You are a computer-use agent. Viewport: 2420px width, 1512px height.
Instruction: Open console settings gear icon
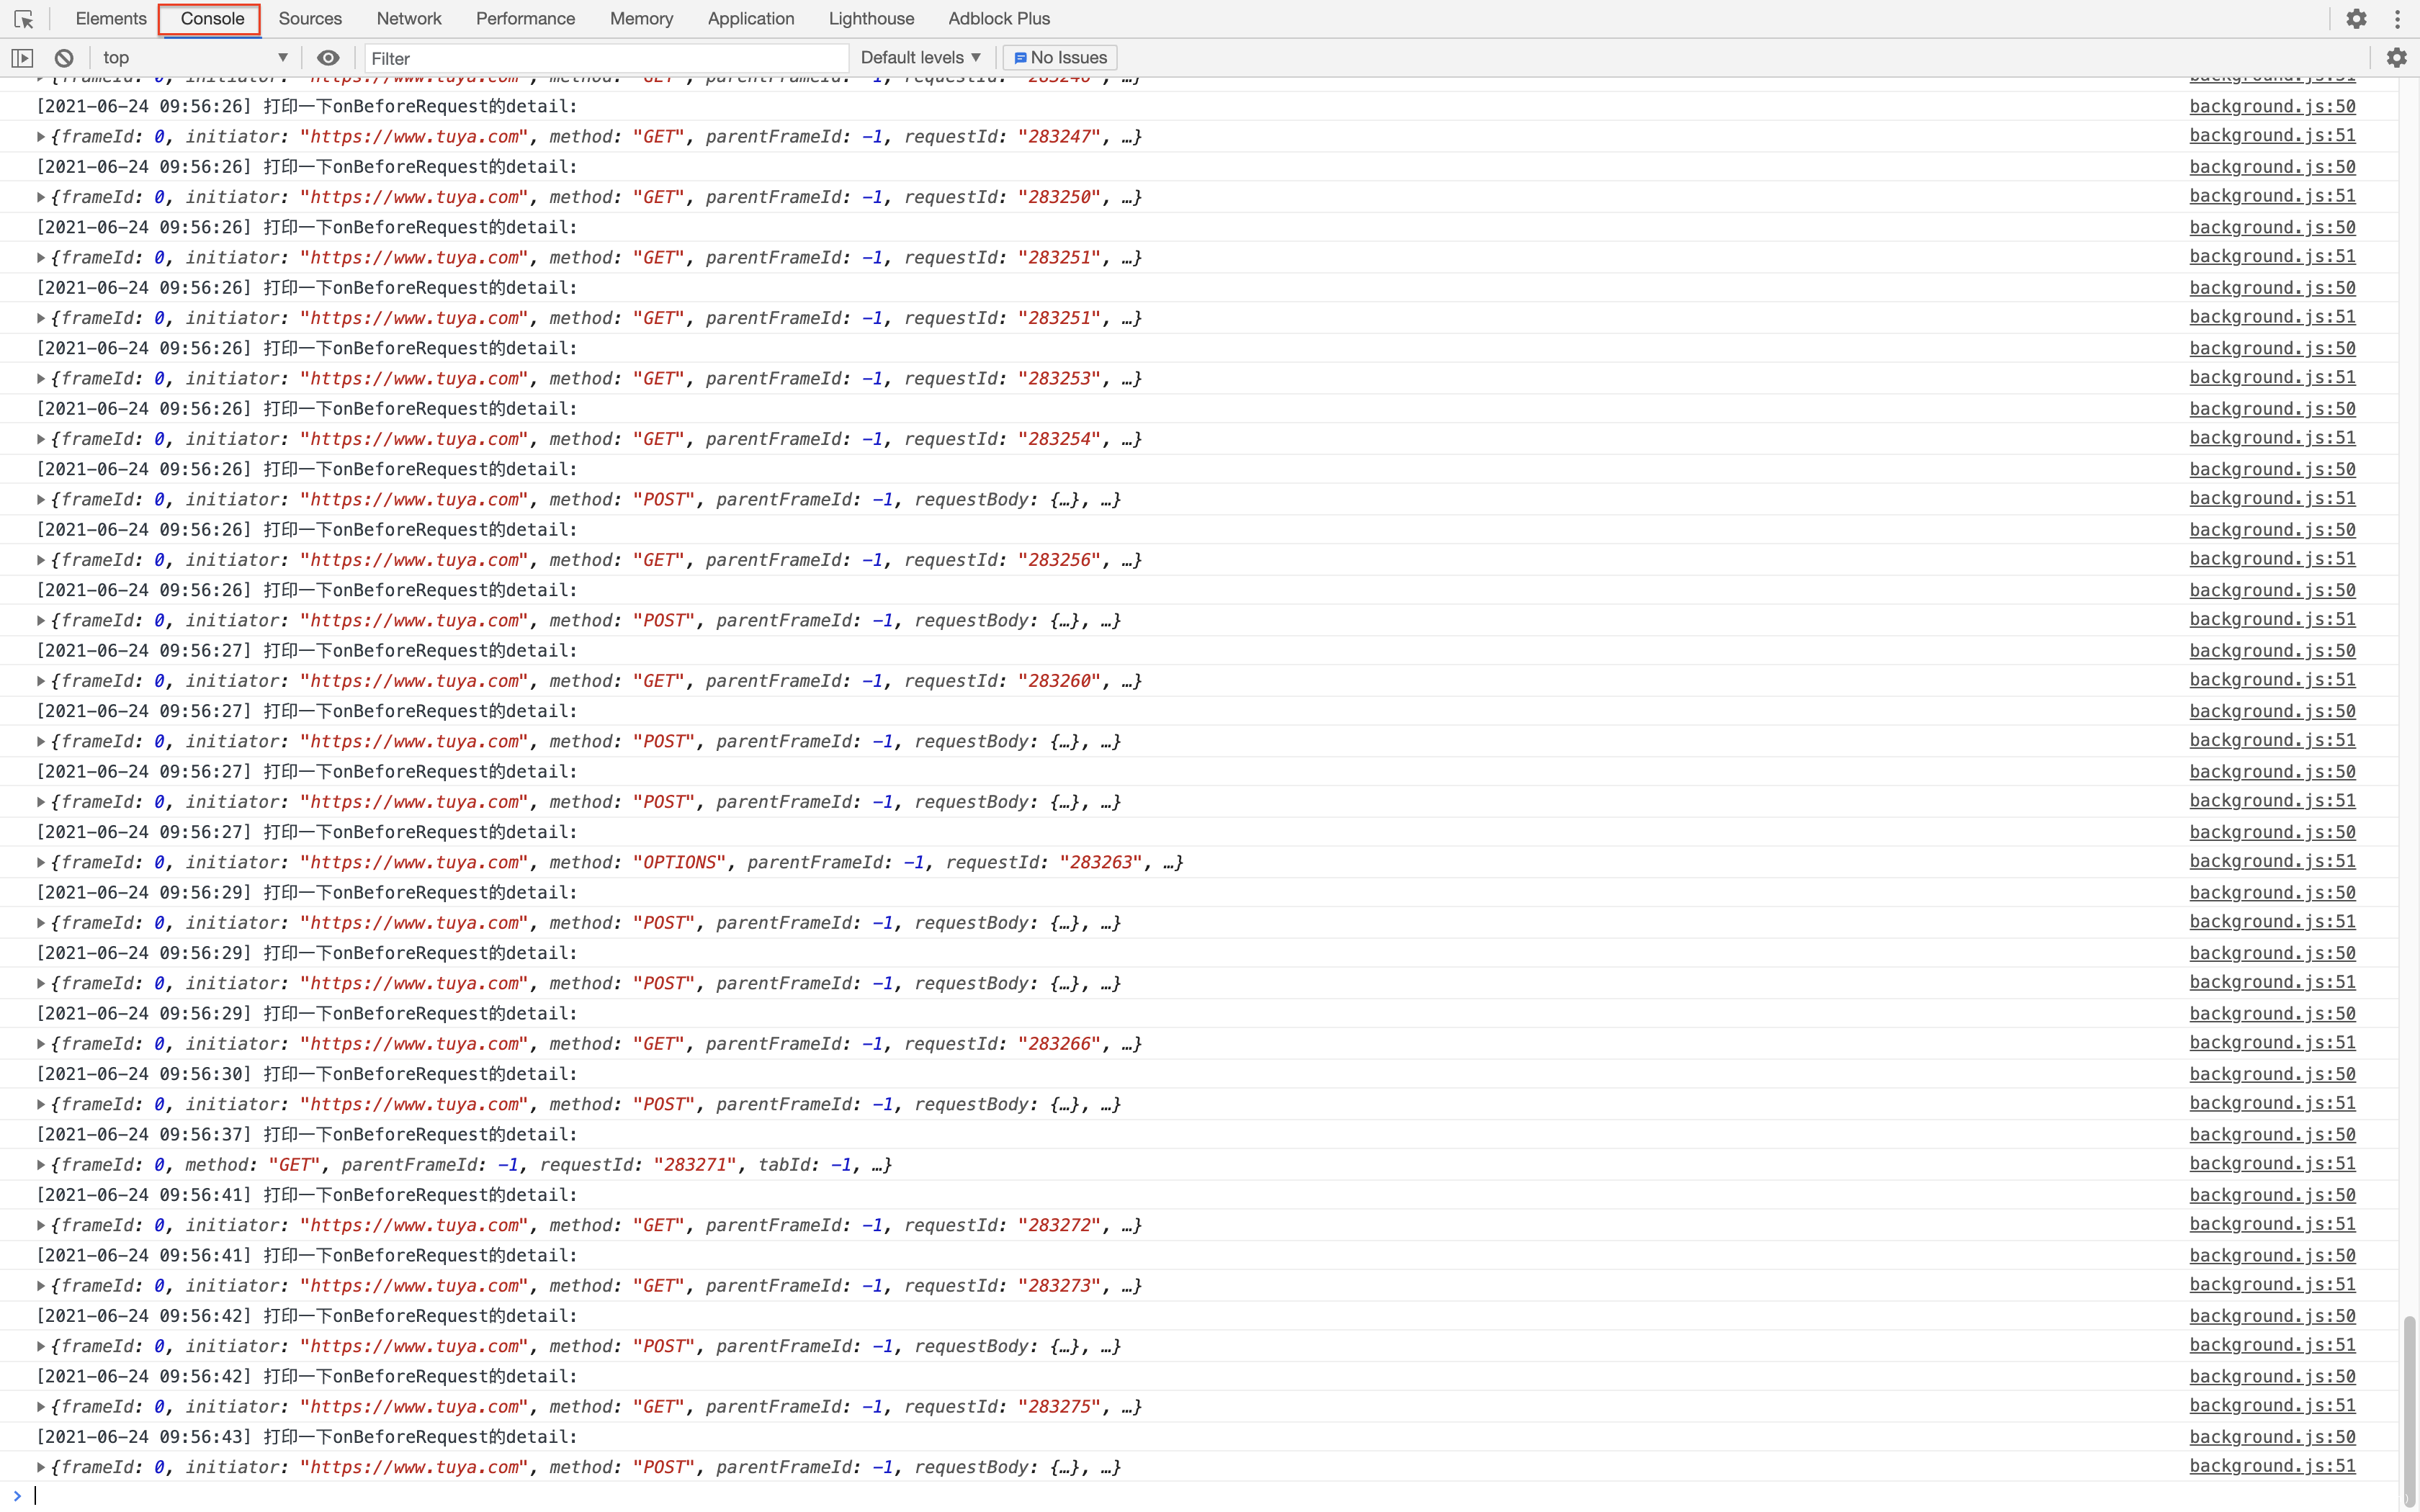click(2396, 58)
